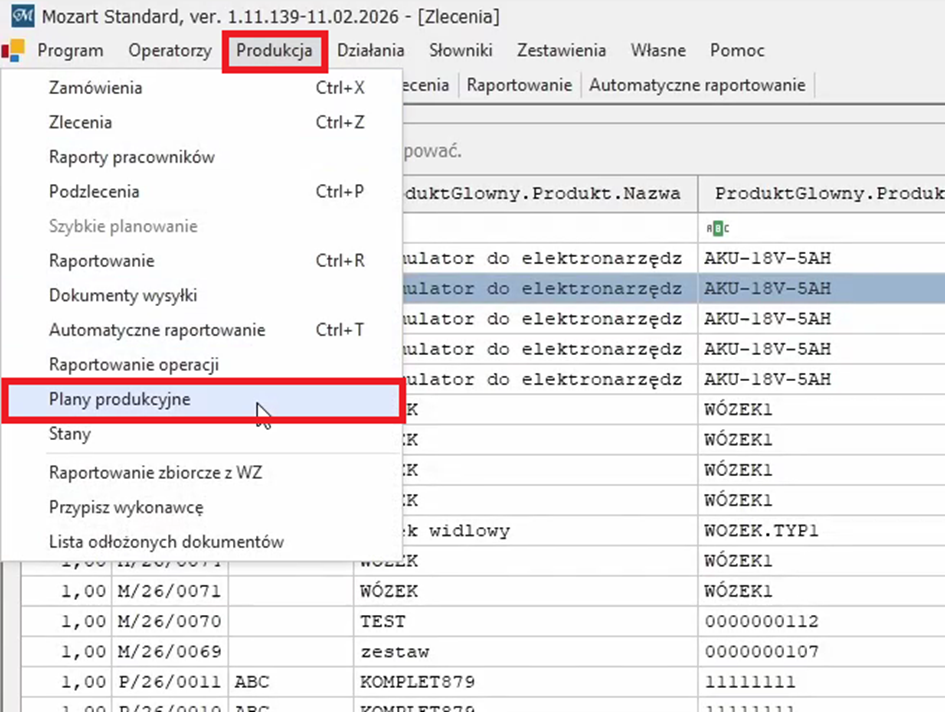
Task: Choose Raportowanie zbiorcze z WZ
Action: pos(155,473)
